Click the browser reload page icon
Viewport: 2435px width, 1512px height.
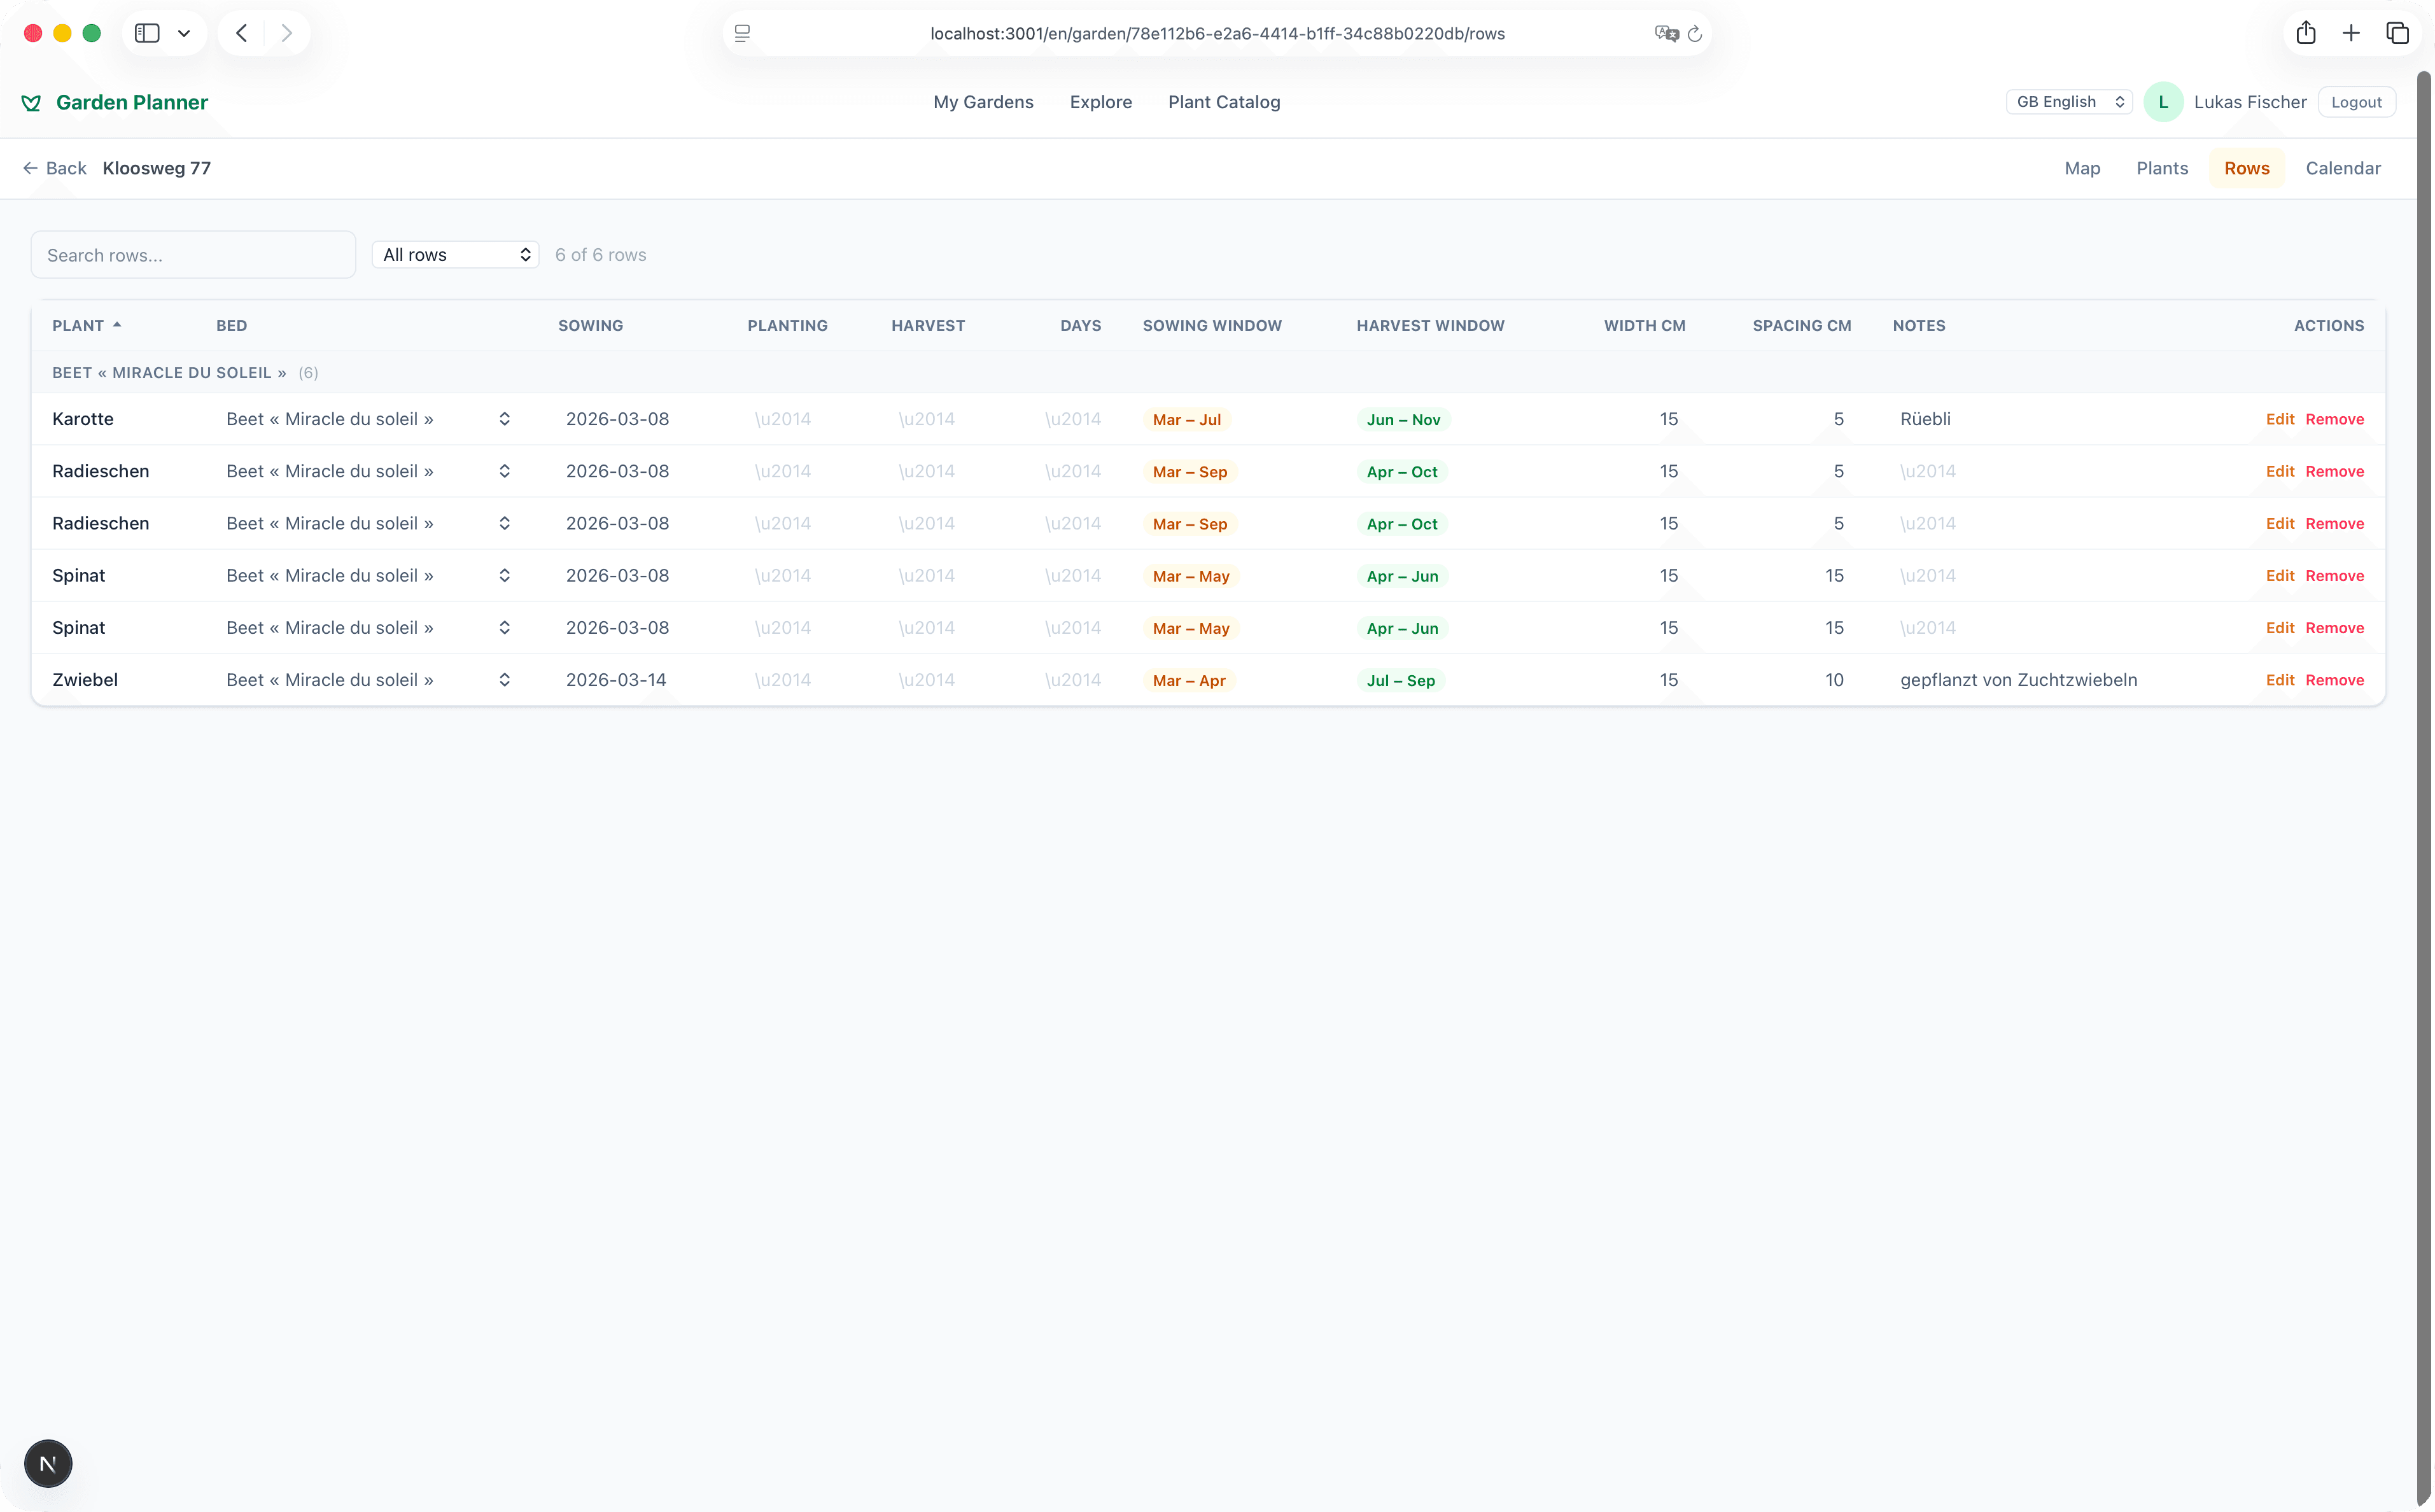(1695, 34)
